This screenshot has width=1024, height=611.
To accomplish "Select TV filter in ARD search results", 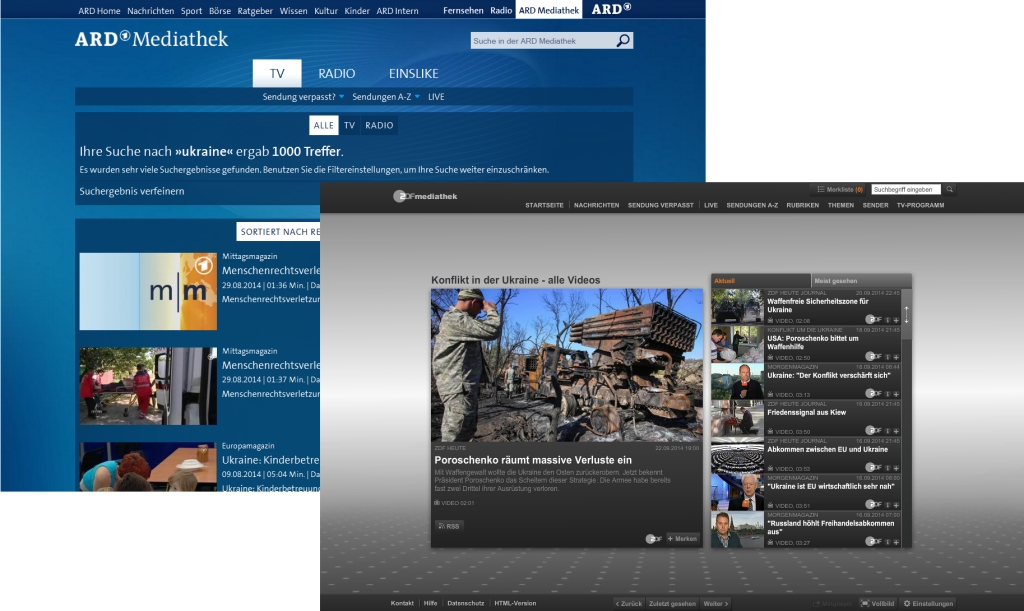I will pyautogui.click(x=349, y=125).
